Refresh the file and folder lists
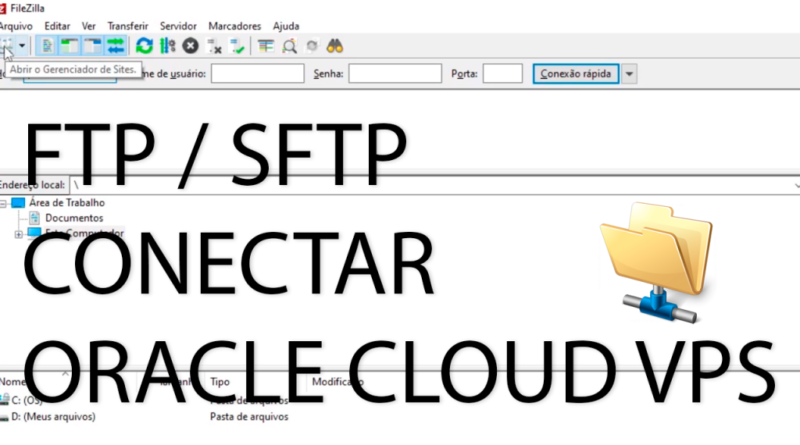800x445 pixels. (x=144, y=46)
